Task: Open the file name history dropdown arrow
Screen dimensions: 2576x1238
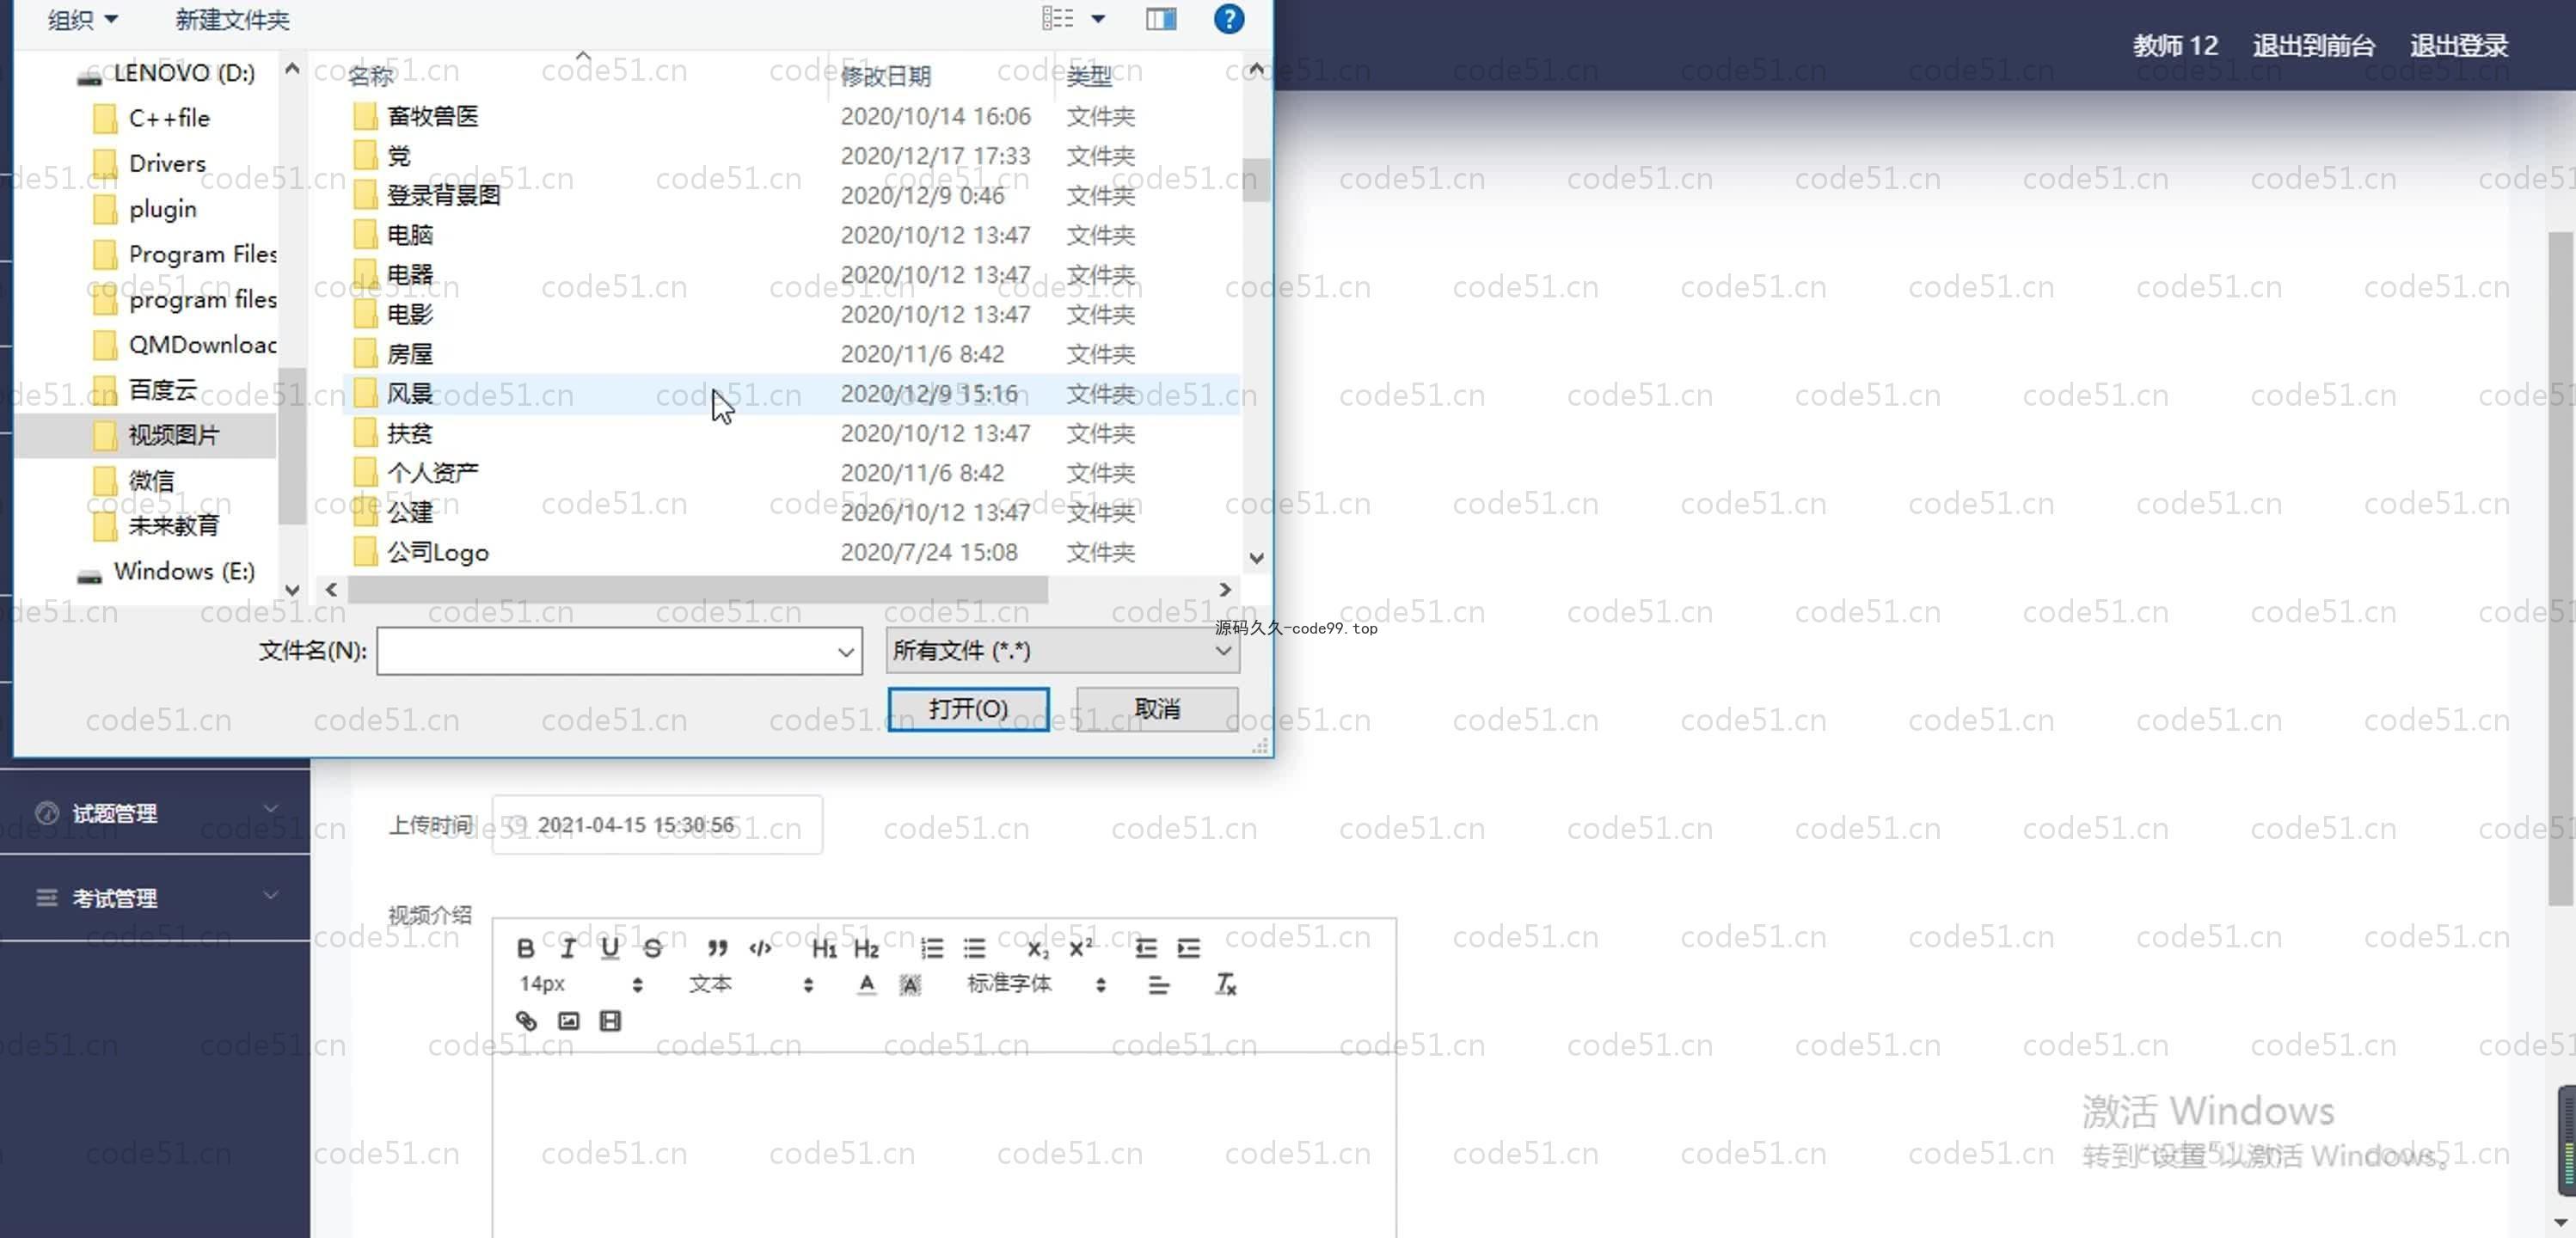Action: coord(846,652)
